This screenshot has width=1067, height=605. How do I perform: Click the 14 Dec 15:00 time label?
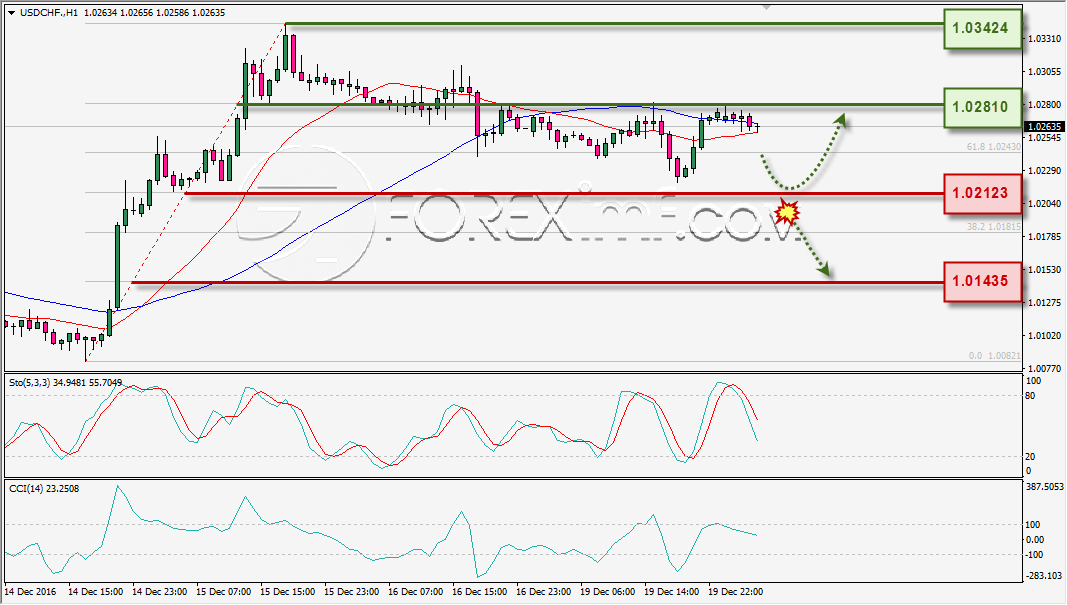pyautogui.click(x=96, y=592)
